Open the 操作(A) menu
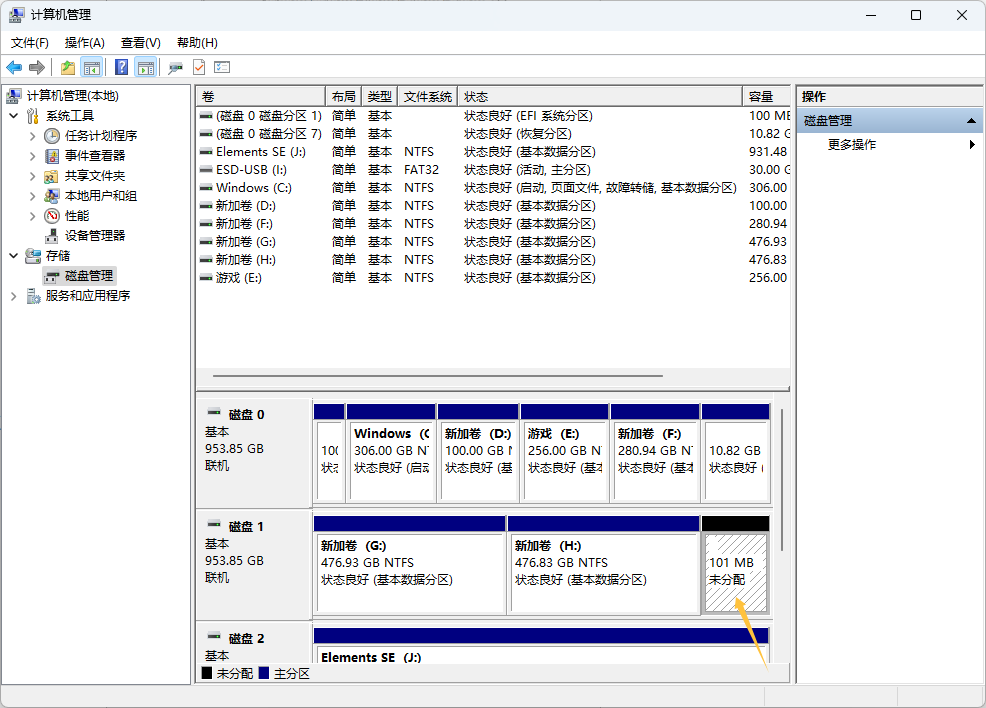 (84, 42)
